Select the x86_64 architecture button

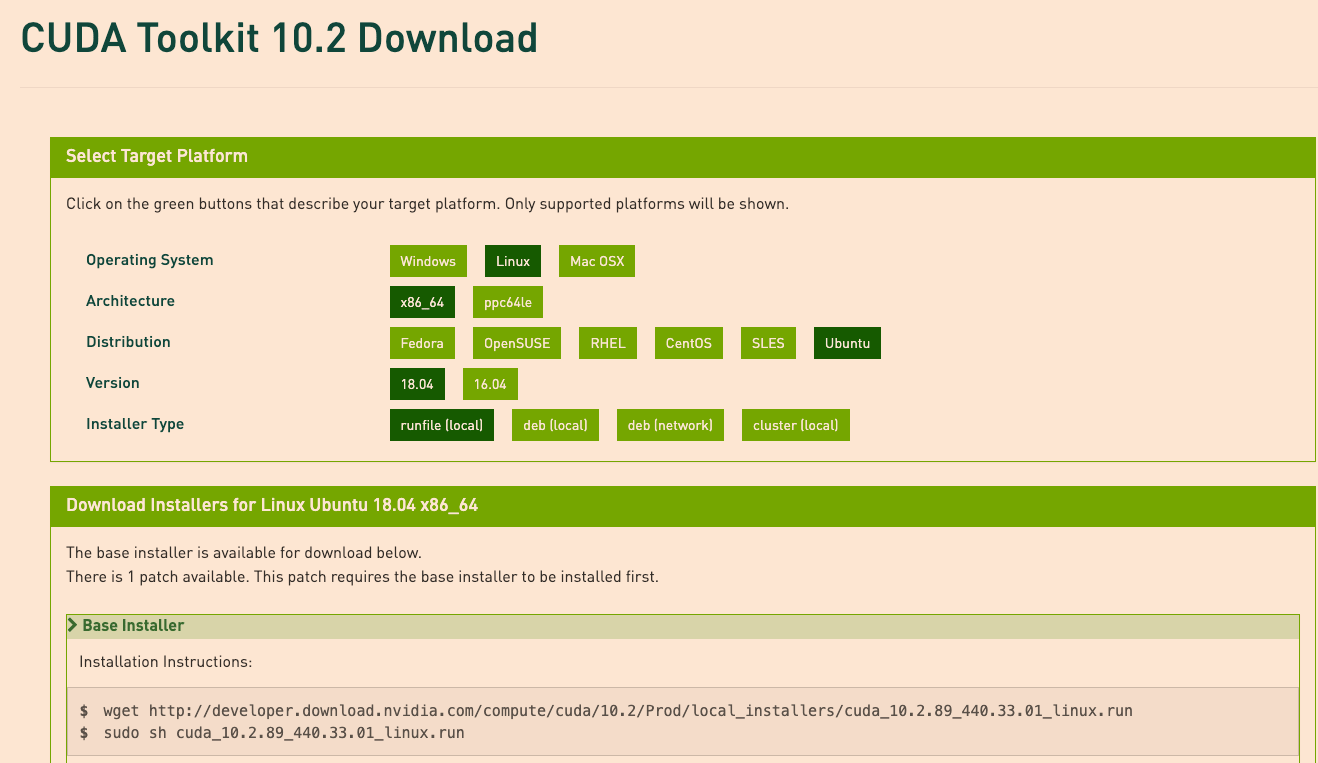(422, 302)
